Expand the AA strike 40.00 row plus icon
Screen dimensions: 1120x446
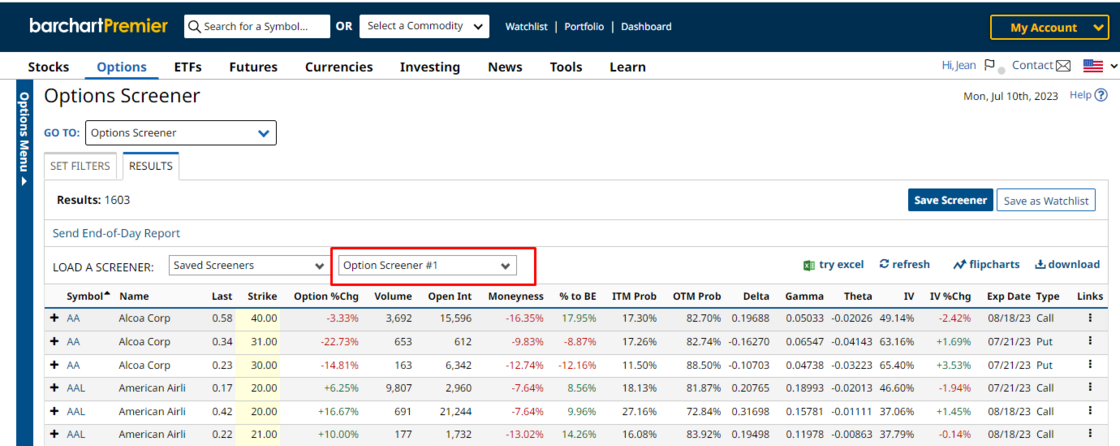pyautogui.click(x=54, y=317)
